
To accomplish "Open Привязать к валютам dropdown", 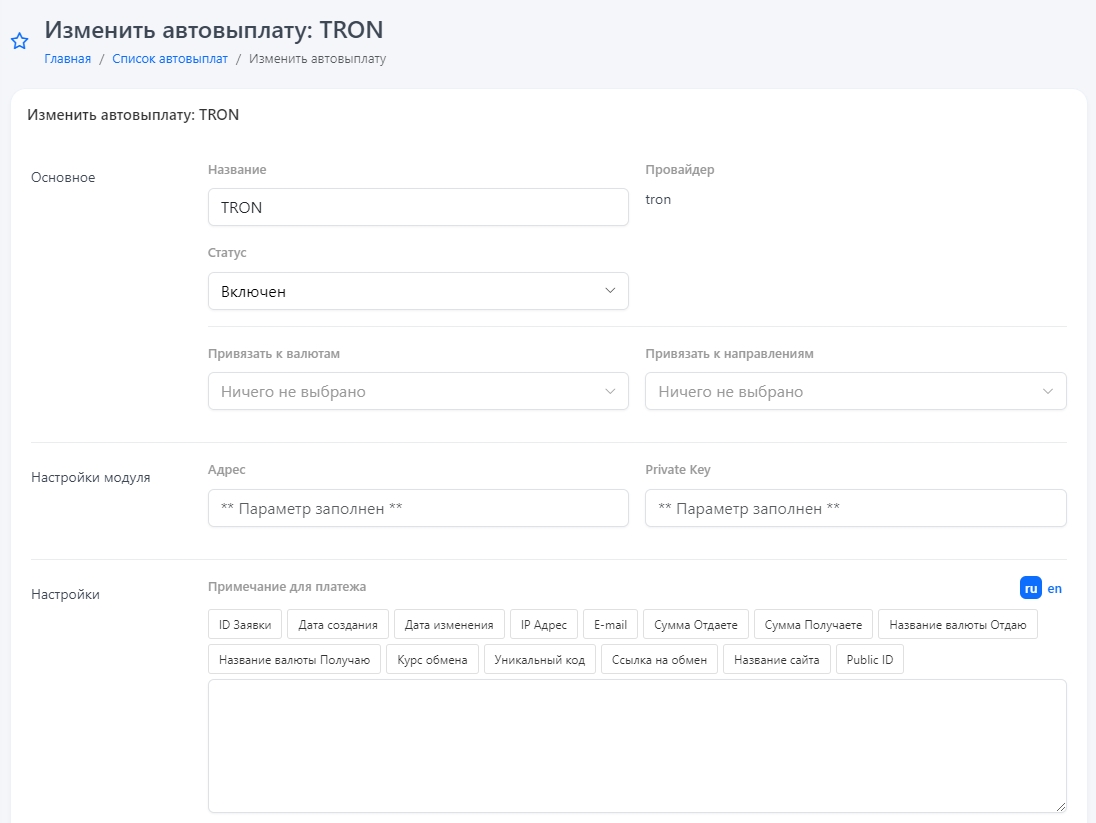I will coord(418,391).
